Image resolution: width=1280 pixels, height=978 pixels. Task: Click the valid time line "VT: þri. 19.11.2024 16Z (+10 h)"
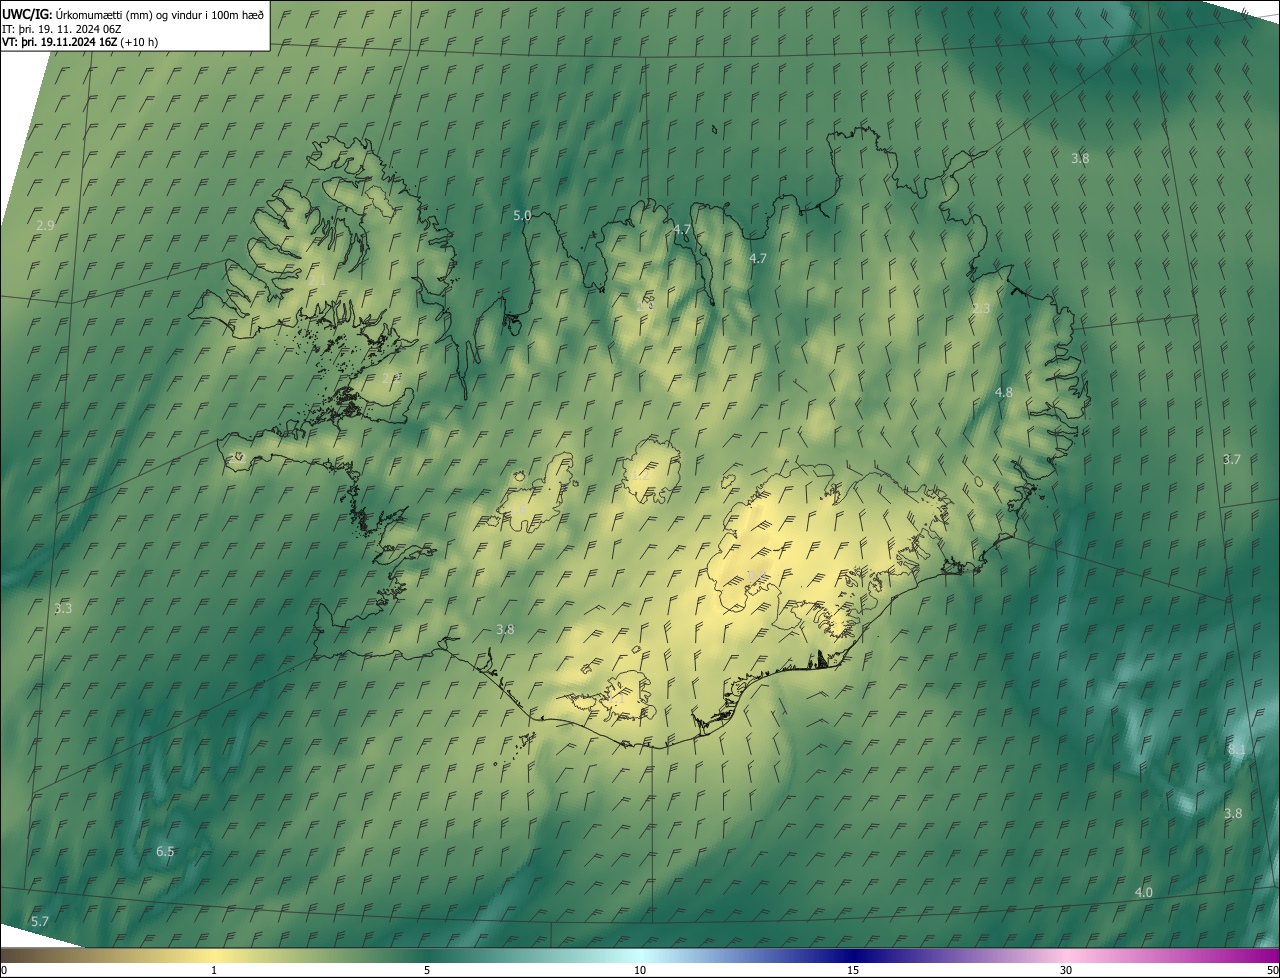click(x=80, y=42)
